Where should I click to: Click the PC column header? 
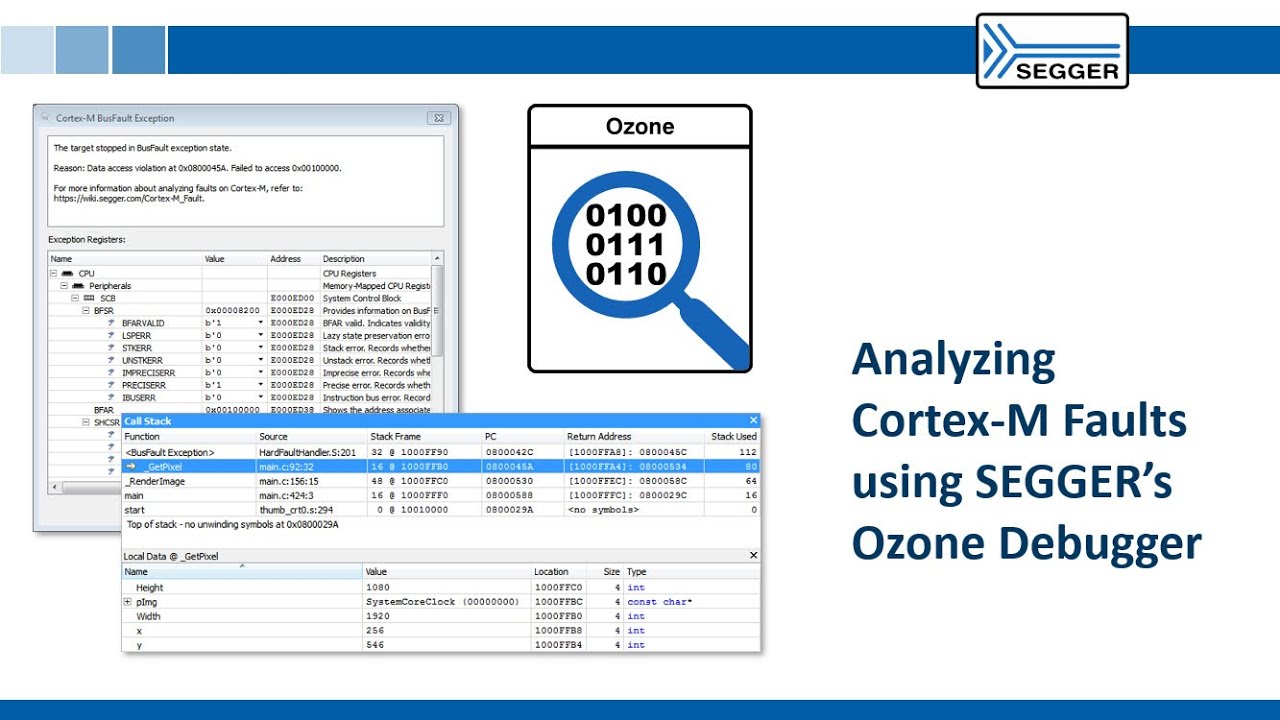click(x=523, y=436)
